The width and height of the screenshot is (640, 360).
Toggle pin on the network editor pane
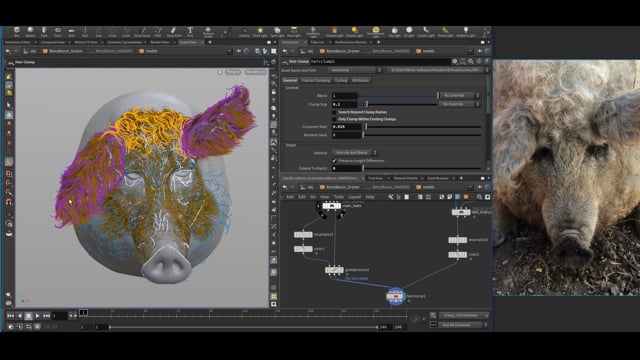point(480,187)
